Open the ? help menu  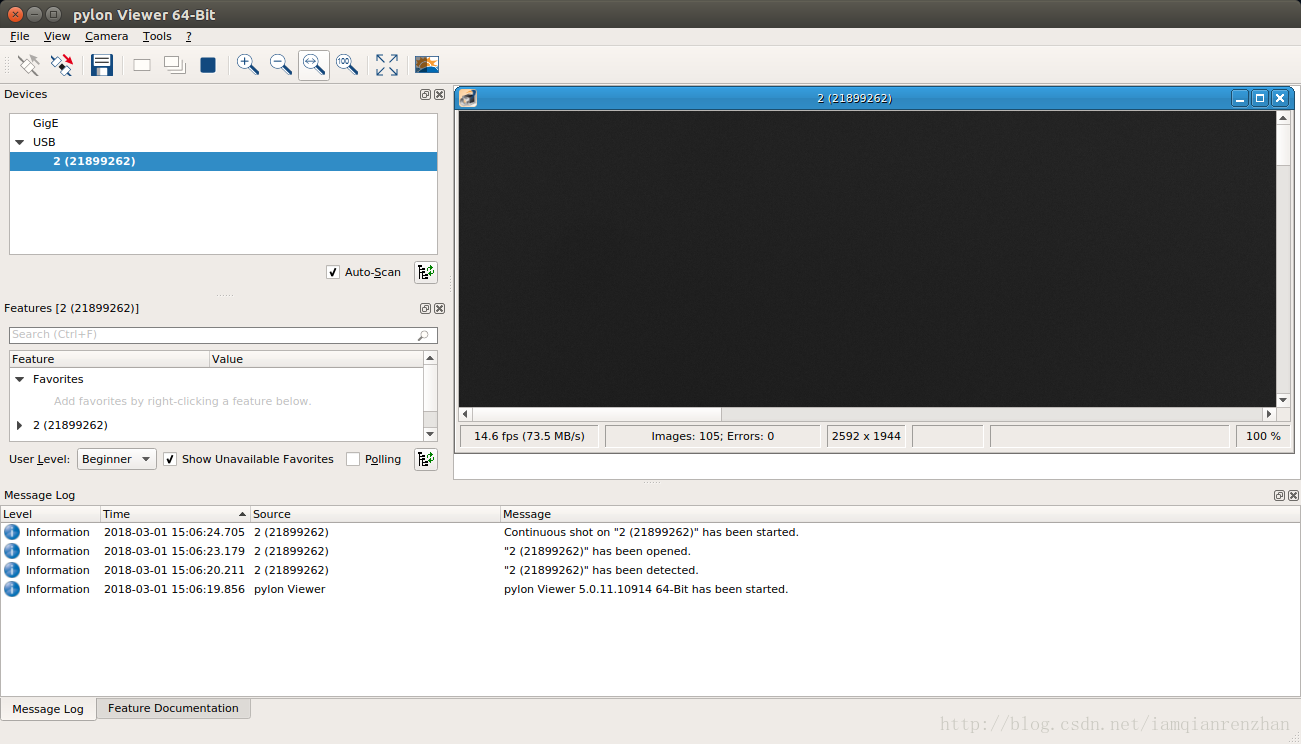(x=188, y=36)
